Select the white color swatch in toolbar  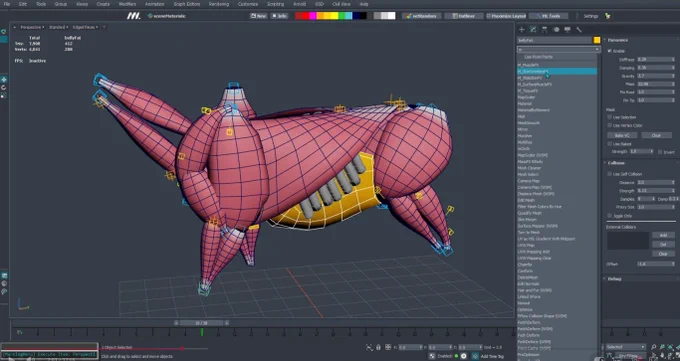(392, 16)
